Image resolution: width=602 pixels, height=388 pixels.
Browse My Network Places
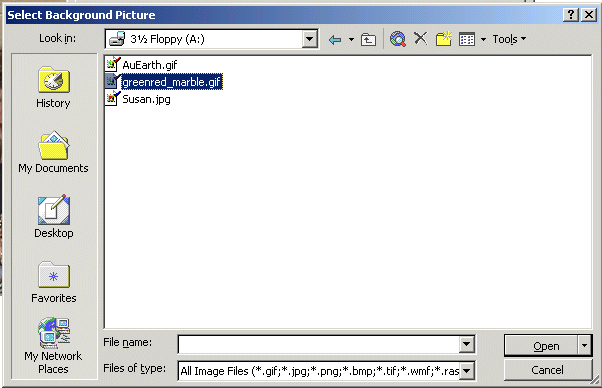[53, 345]
